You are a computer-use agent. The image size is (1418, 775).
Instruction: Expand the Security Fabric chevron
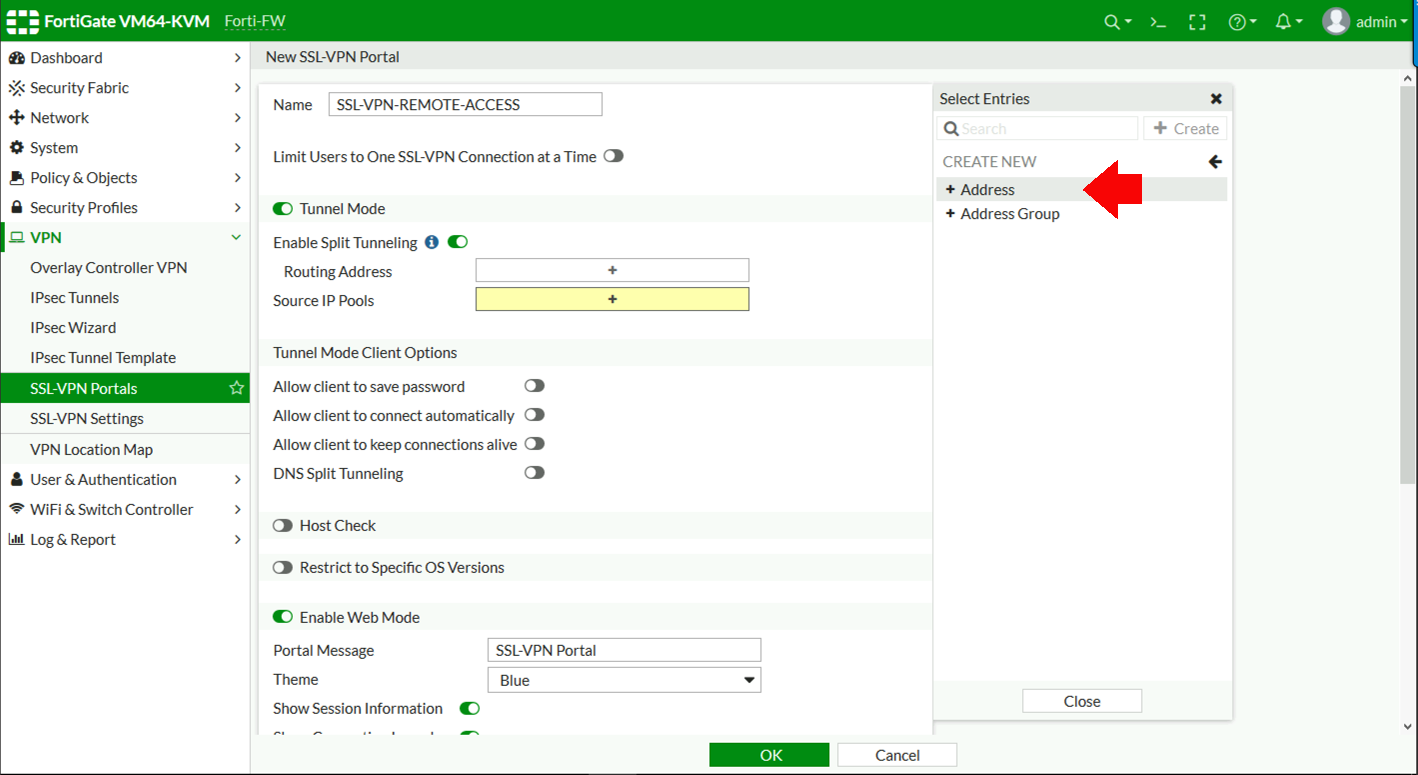(x=237, y=88)
